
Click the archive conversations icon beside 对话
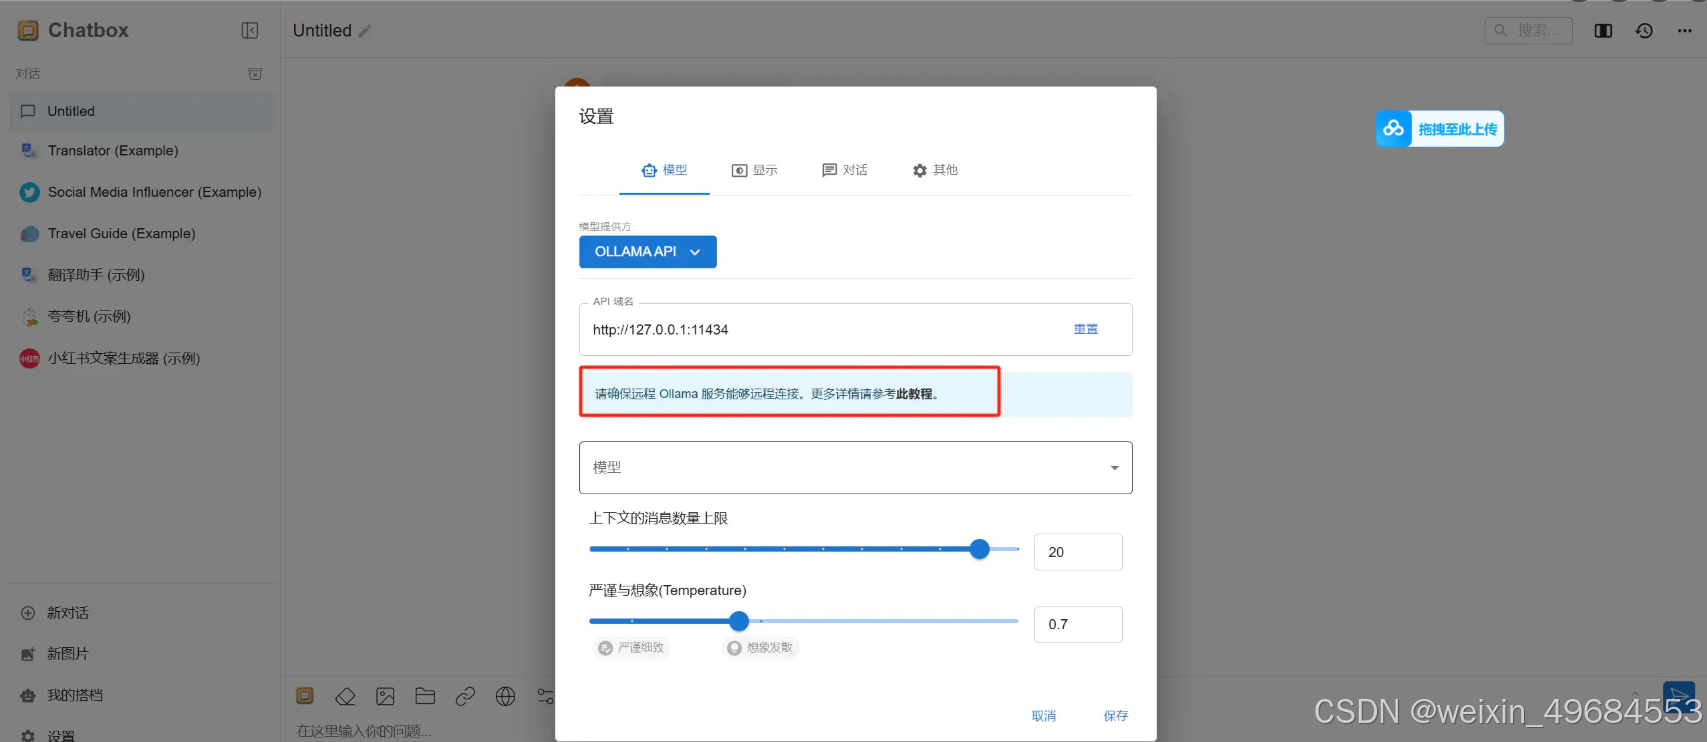255,74
